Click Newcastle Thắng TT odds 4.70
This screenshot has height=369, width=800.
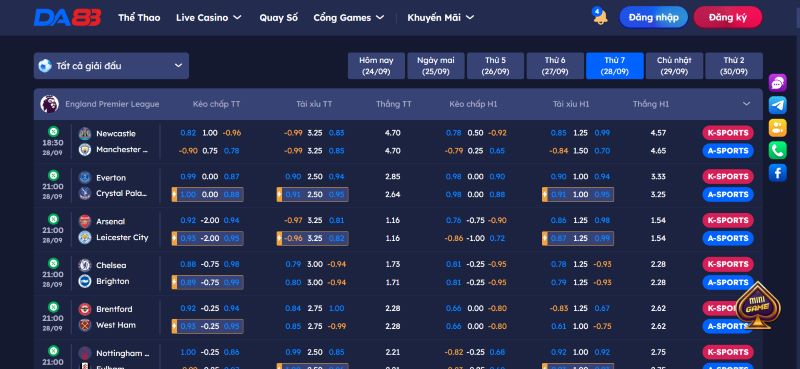pos(393,133)
